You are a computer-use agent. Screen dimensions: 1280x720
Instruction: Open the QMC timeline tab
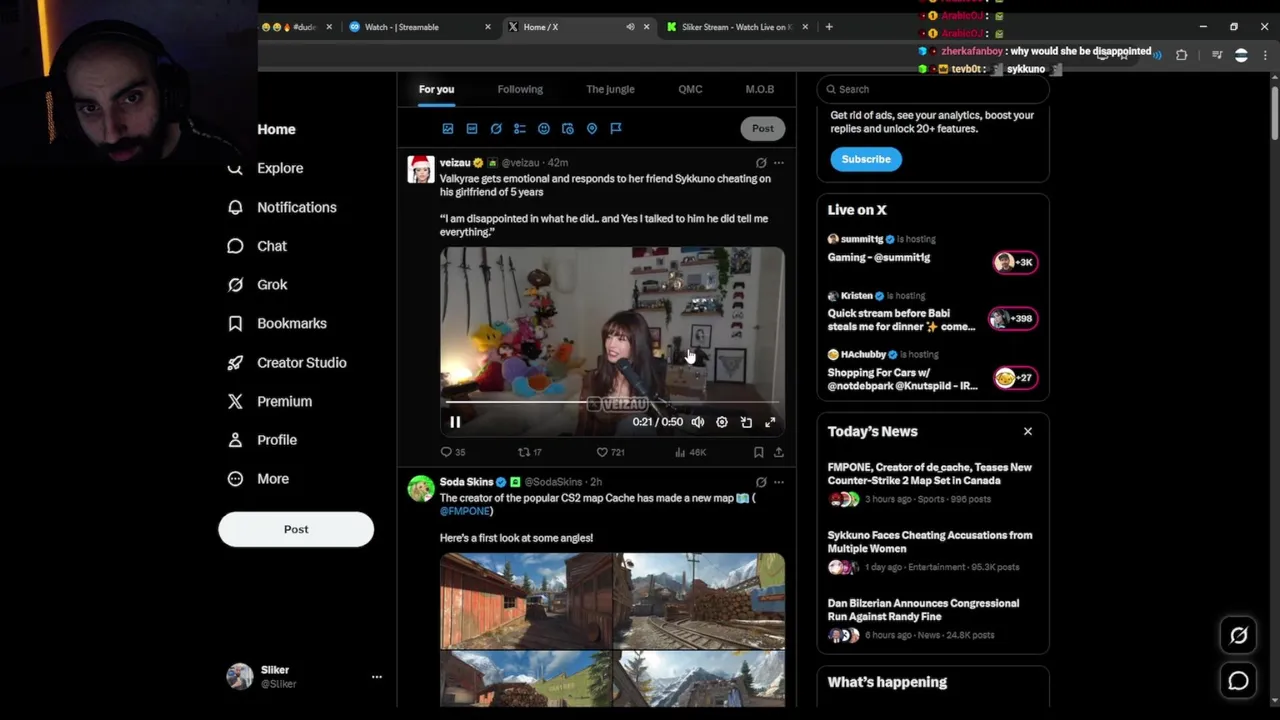690,89
